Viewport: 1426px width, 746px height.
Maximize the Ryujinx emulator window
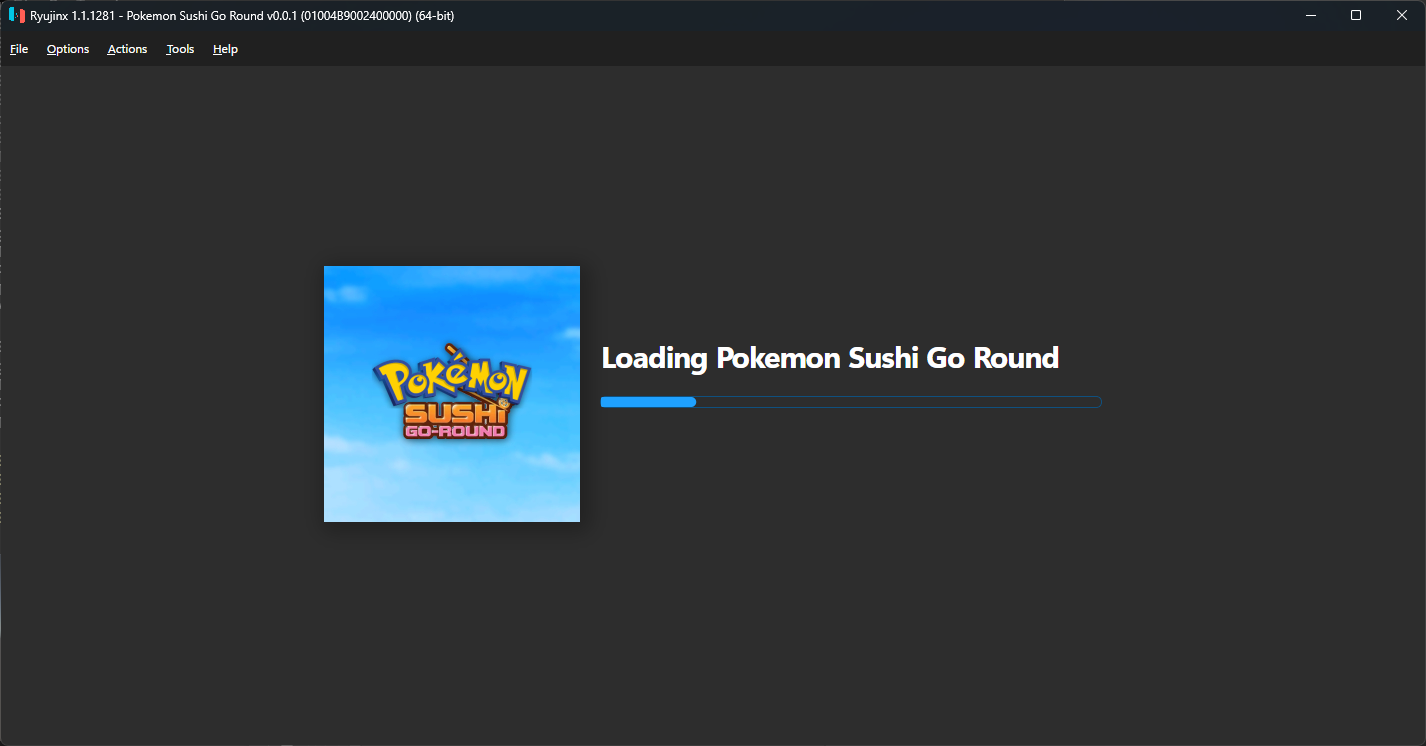coord(1356,15)
